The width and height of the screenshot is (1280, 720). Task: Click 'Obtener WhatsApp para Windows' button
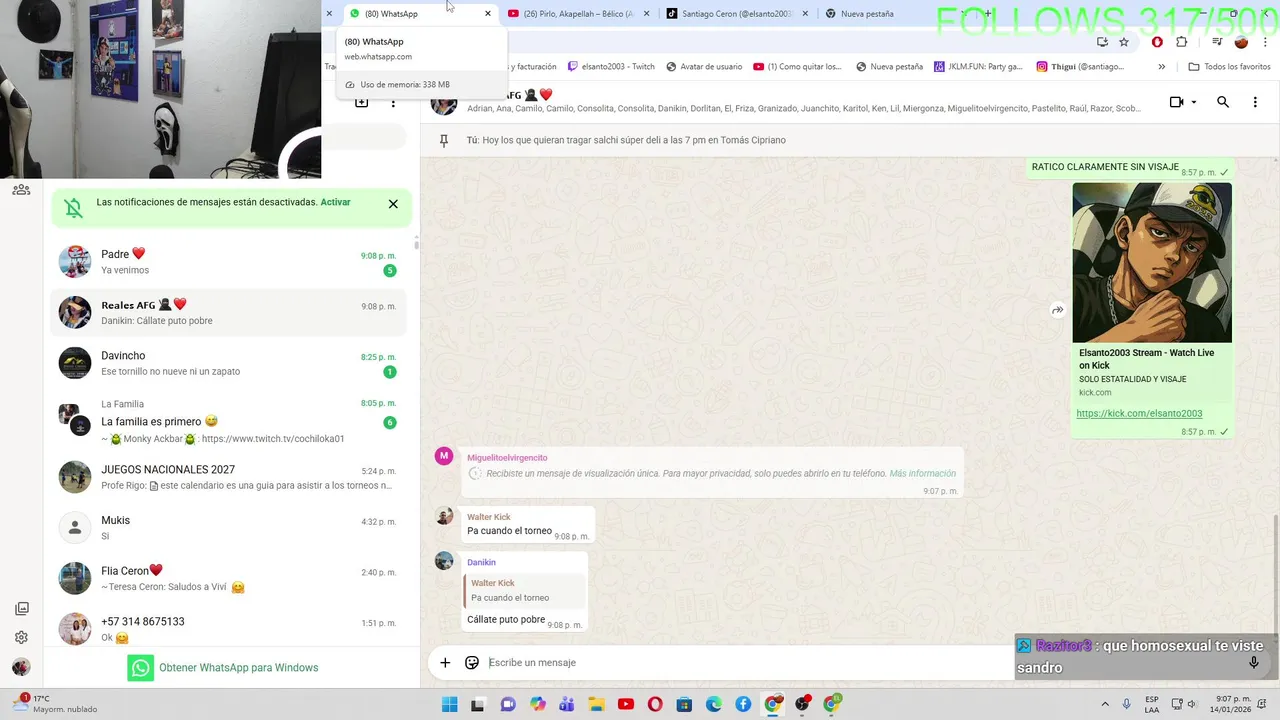[x=223, y=668]
